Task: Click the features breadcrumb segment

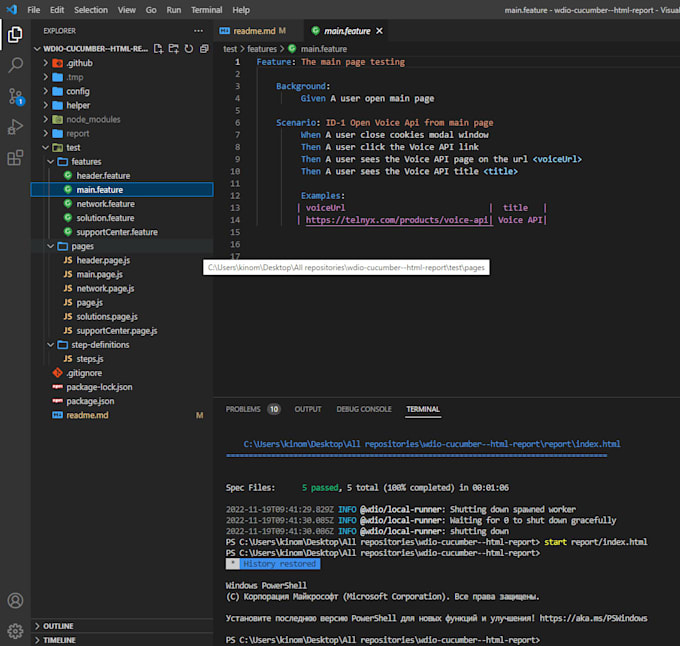Action: [x=262, y=49]
